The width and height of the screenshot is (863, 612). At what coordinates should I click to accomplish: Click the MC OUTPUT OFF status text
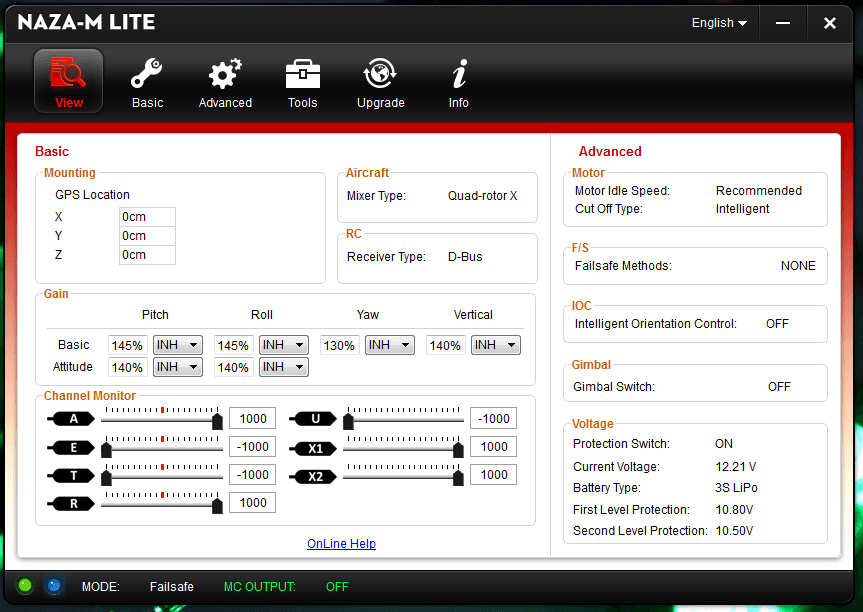[x=337, y=586]
